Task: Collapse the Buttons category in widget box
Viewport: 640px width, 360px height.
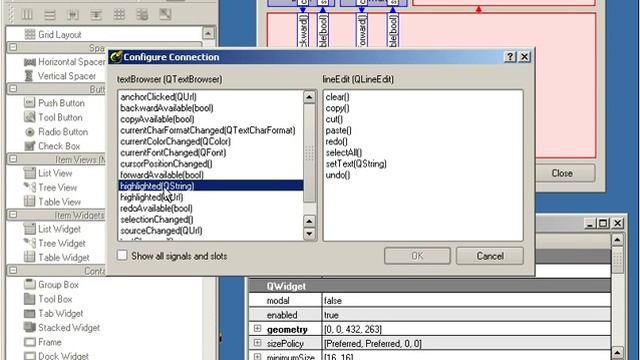Action: [x=13, y=89]
